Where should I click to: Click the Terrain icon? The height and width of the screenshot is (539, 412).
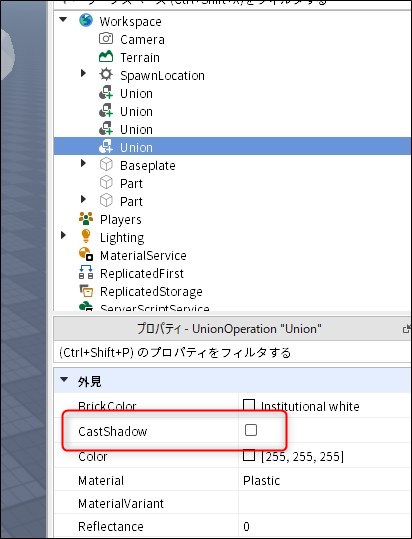pyautogui.click(x=106, y=56)
